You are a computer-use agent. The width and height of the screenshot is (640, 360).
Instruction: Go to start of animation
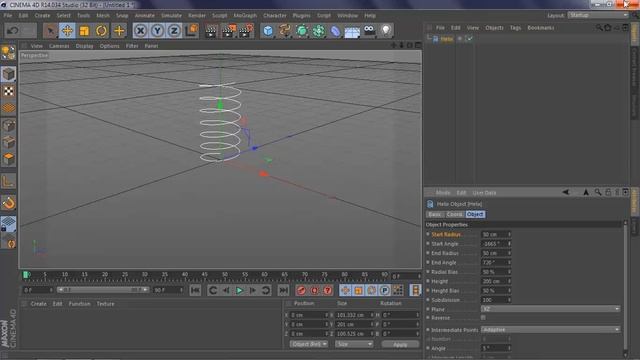[x=196, y=290]
